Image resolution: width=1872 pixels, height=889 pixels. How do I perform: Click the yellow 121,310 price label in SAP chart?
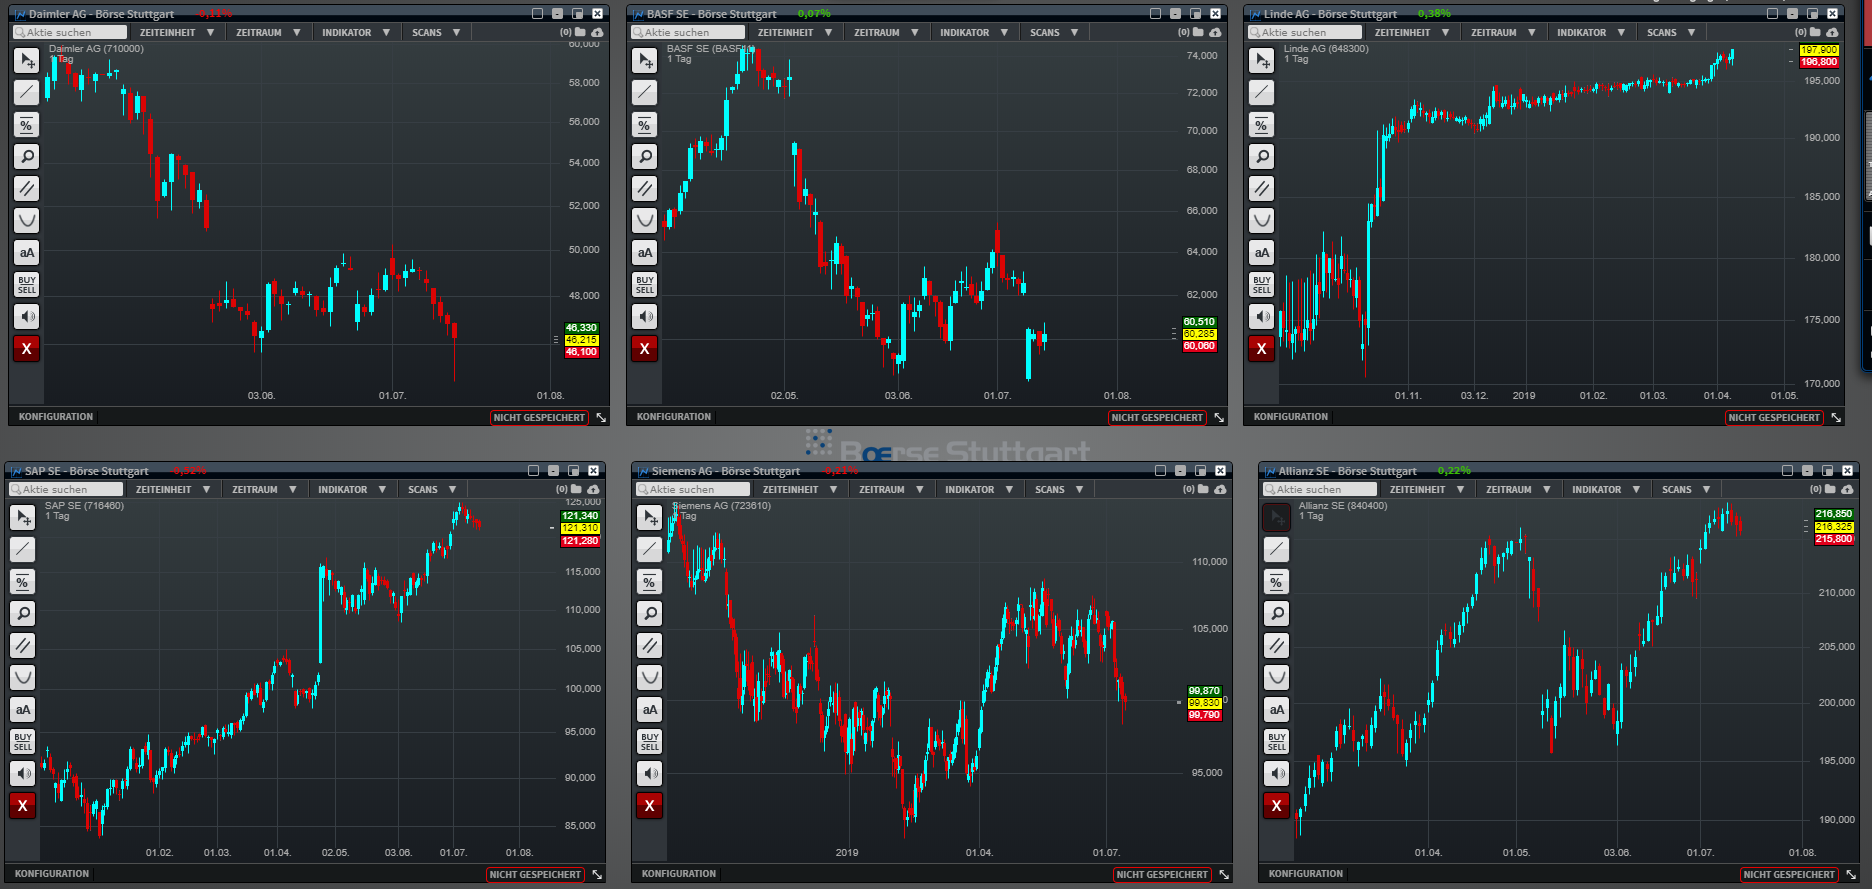pyautogui.click(x=580, y=528)
